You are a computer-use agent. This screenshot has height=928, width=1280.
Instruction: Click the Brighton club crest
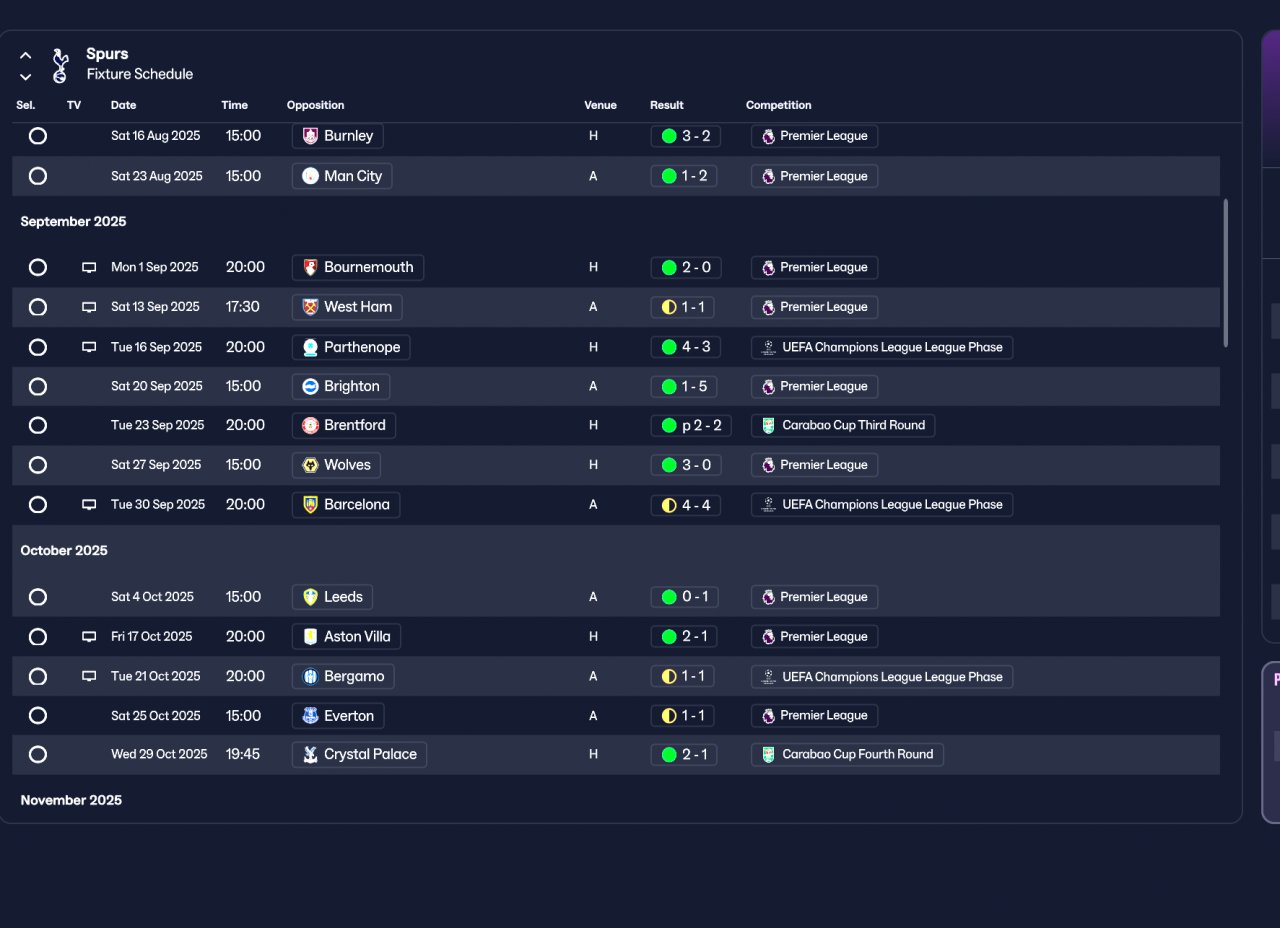310,386
